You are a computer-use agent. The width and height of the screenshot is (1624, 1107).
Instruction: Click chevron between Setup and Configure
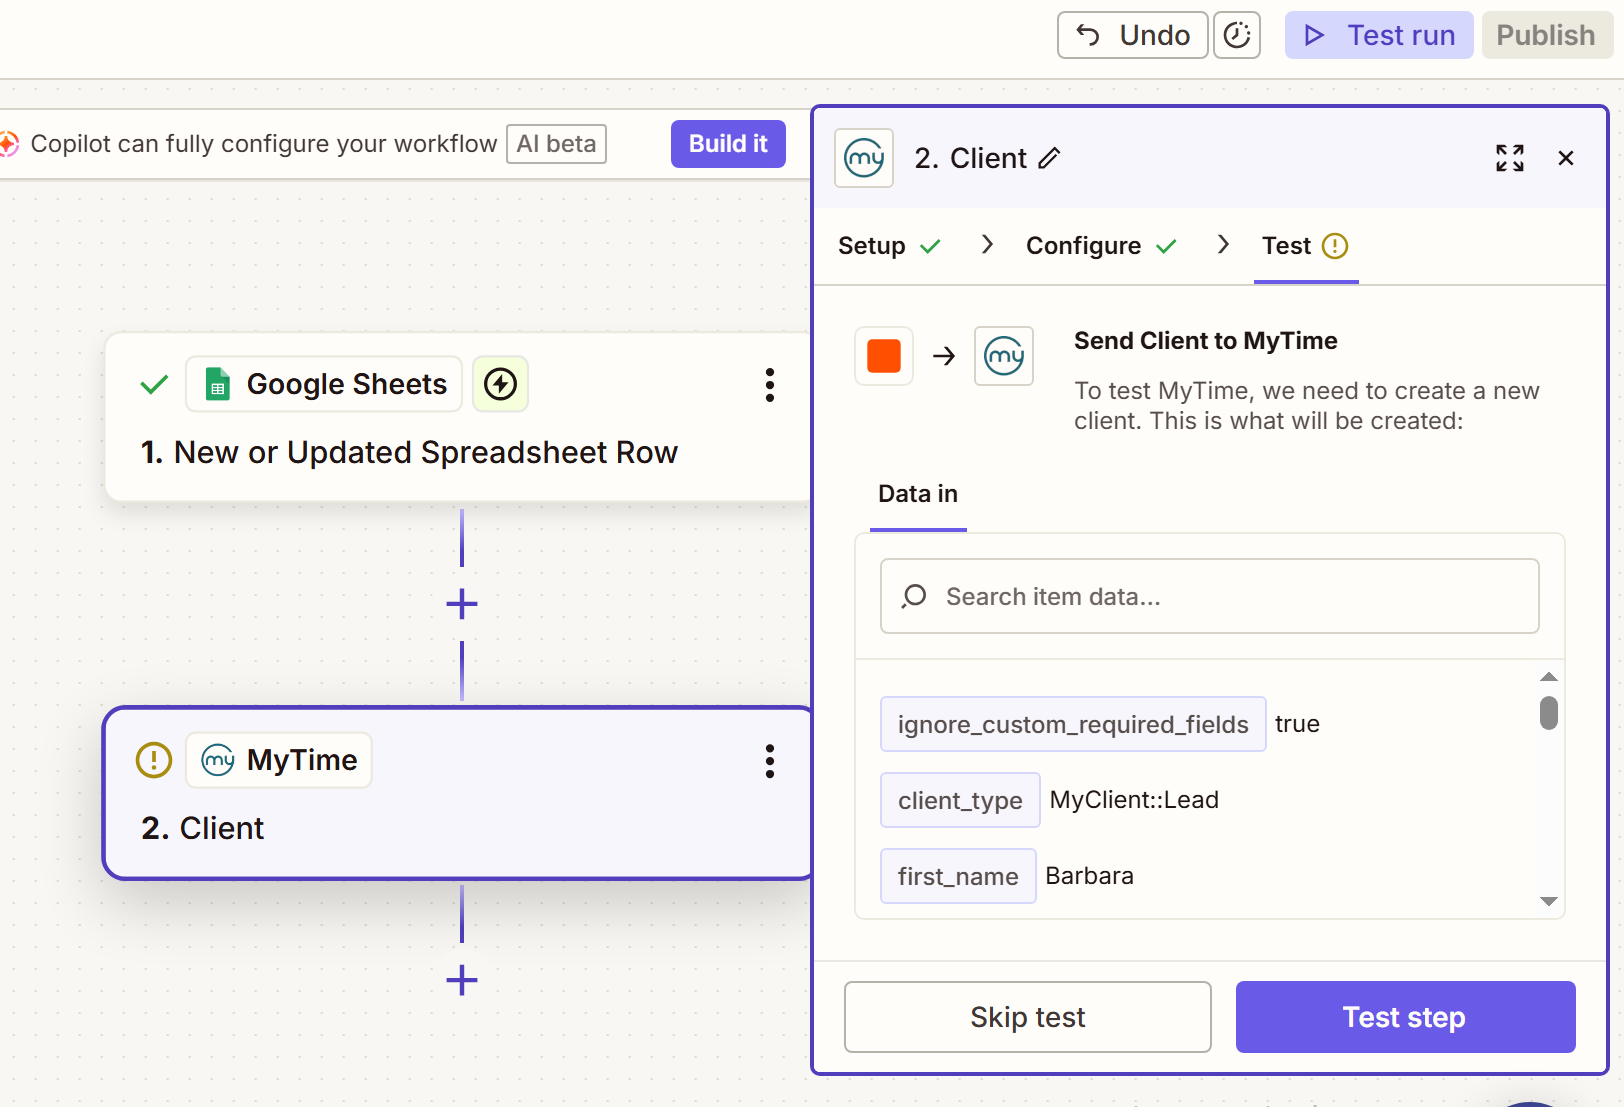pos(987,245)
